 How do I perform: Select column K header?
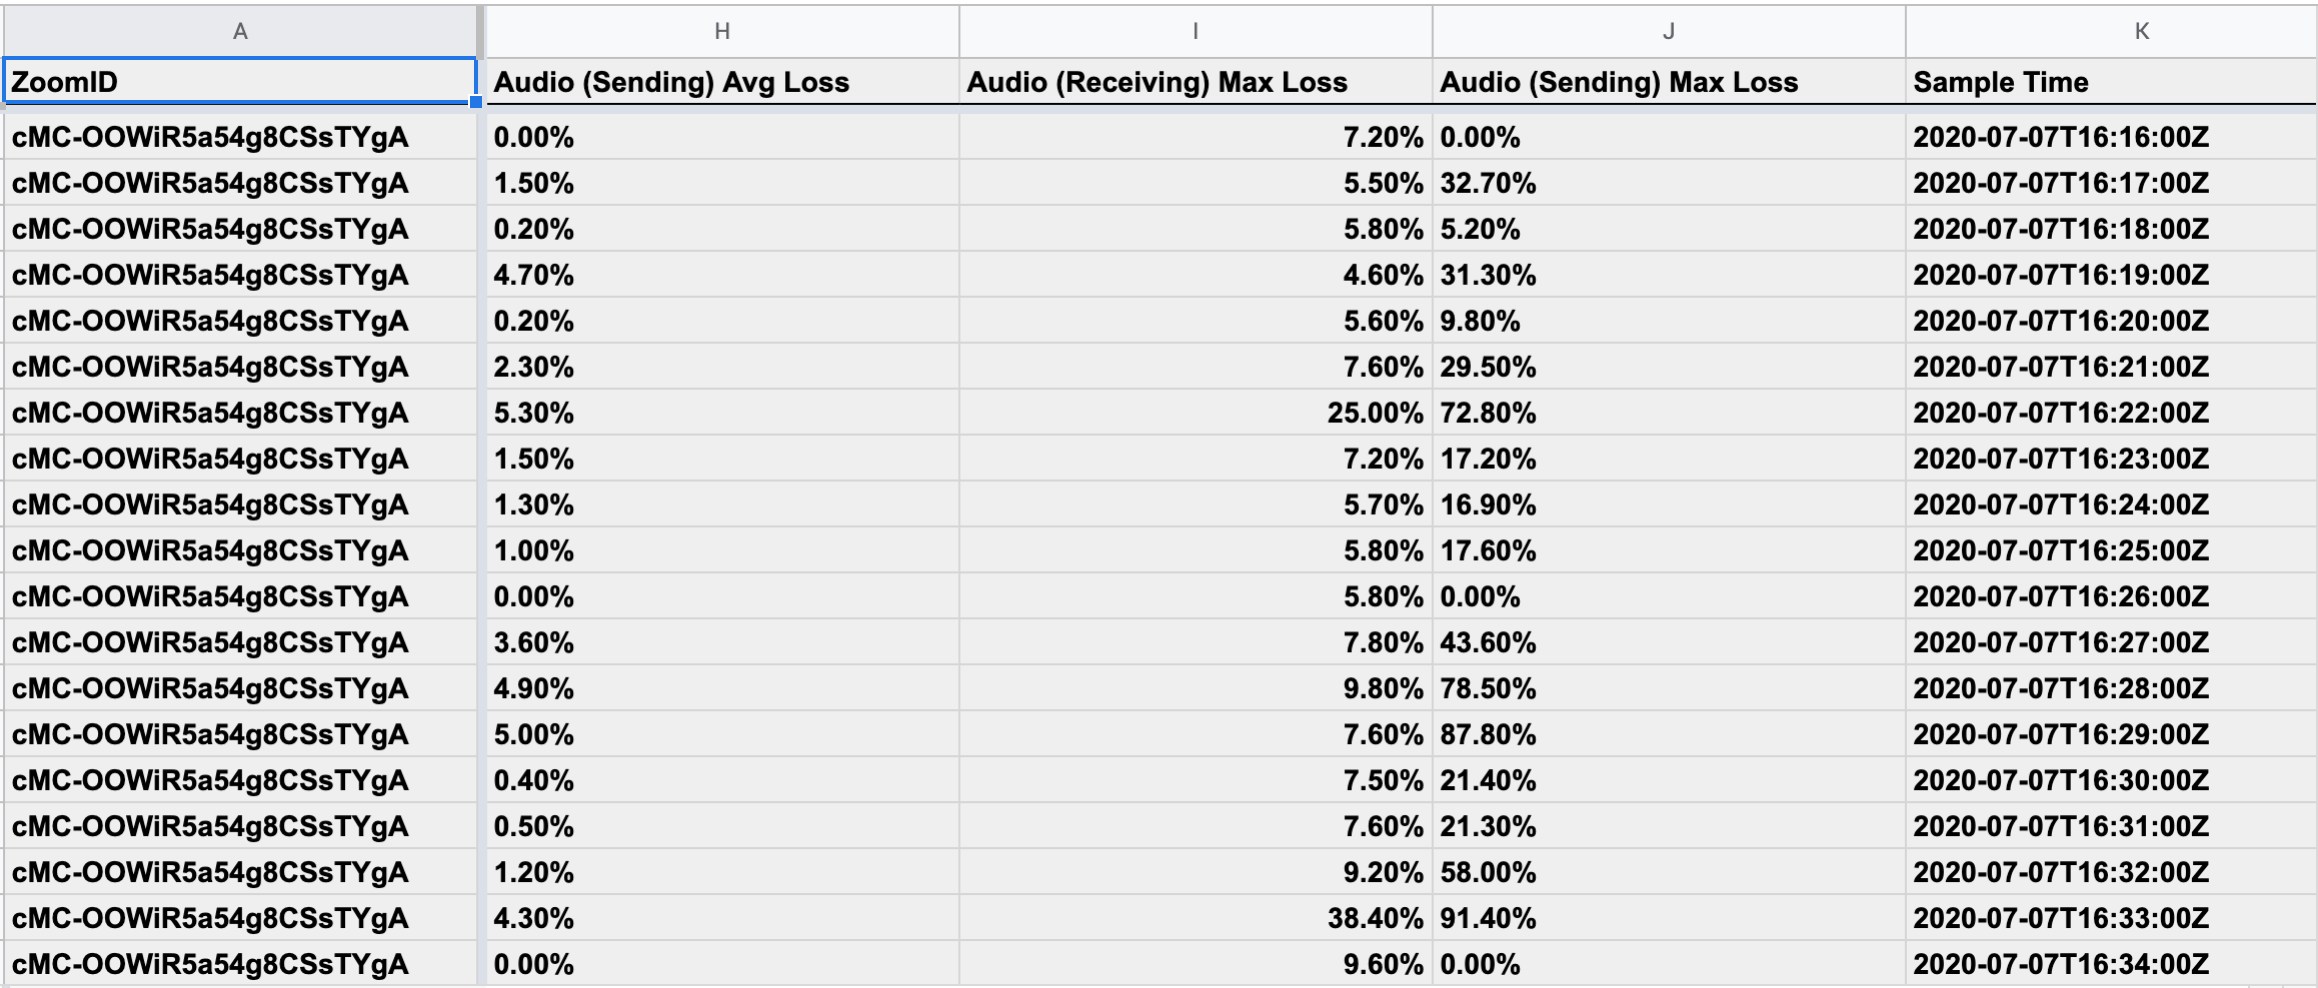click(x=2111, y=31)
